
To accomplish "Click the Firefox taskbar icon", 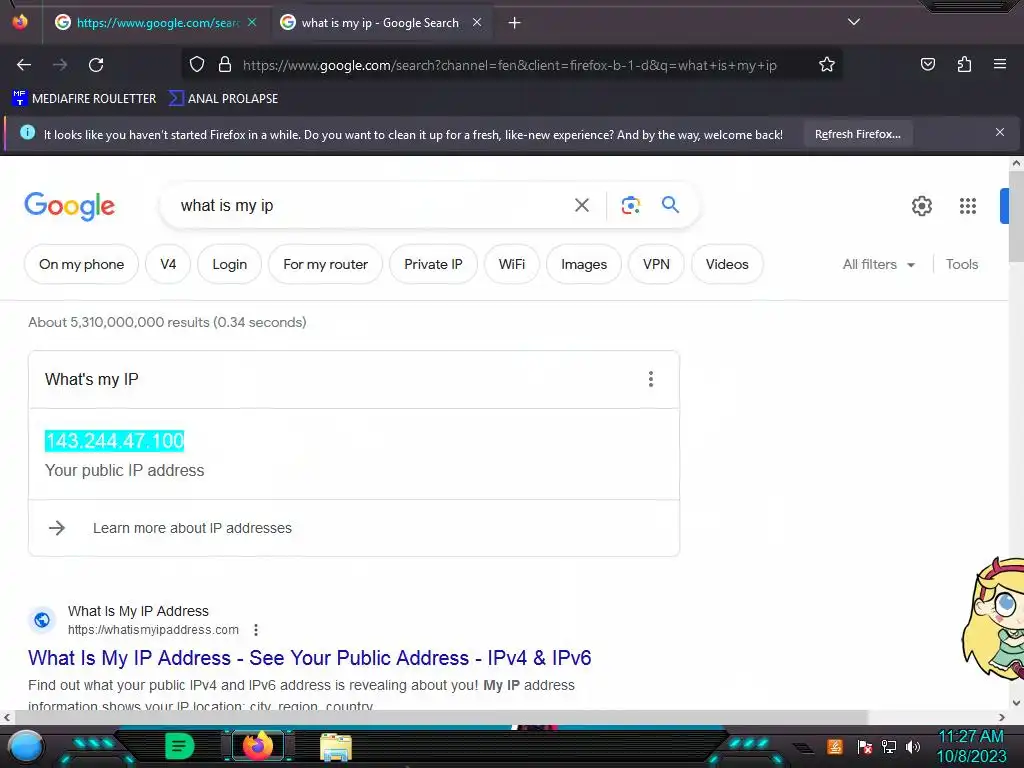I will (x=257, y=746).
